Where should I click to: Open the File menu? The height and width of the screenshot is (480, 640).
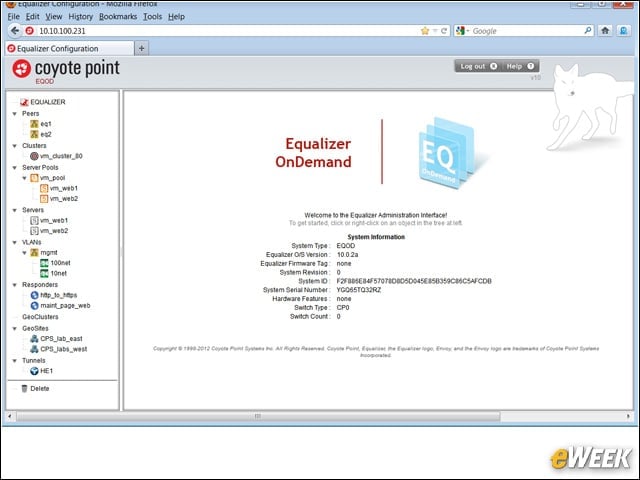pos(13,17)
